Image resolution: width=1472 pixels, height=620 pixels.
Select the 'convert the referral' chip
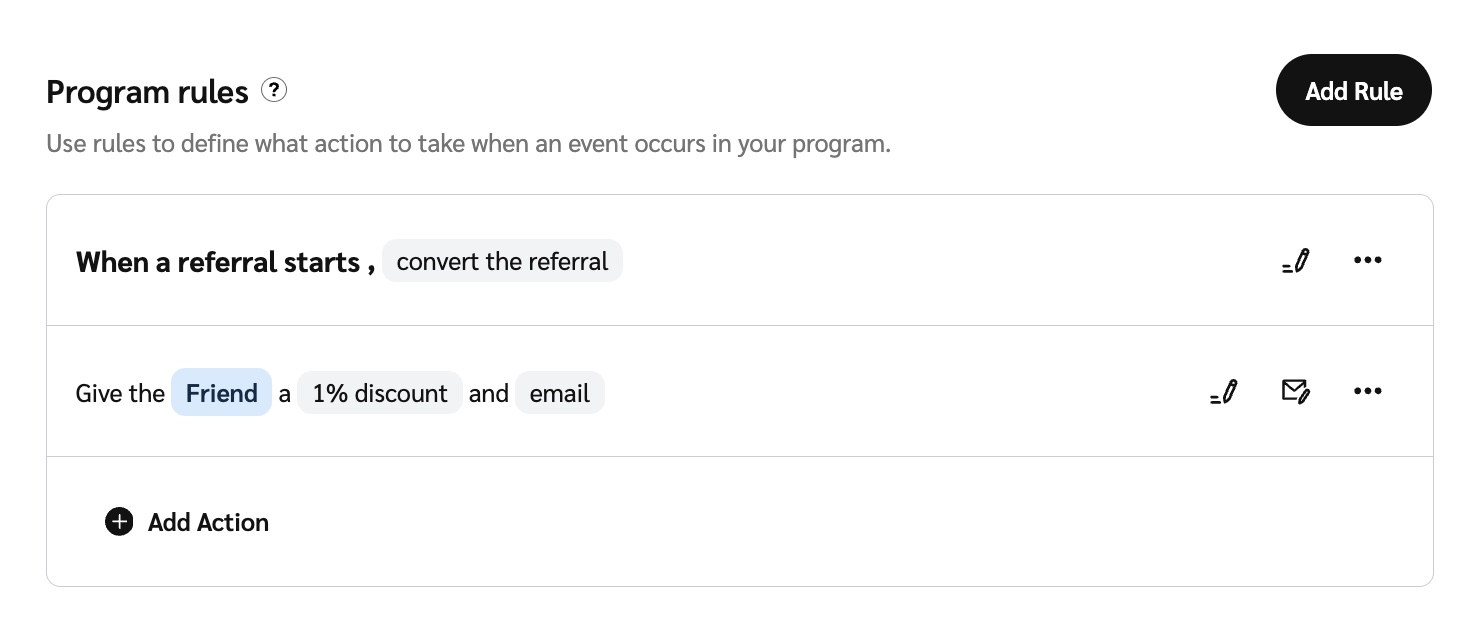[502, 262]
